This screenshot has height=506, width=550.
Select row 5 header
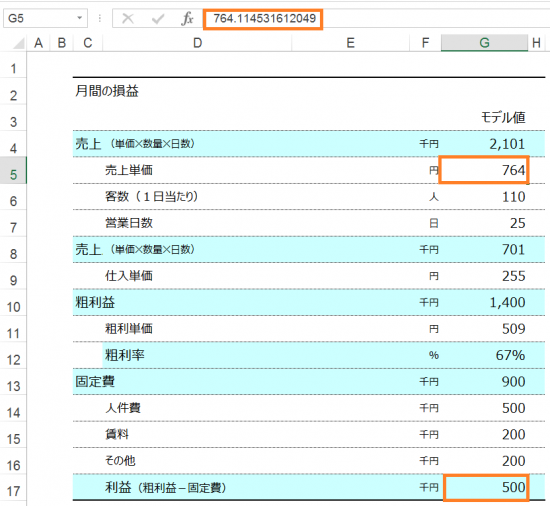13,174
